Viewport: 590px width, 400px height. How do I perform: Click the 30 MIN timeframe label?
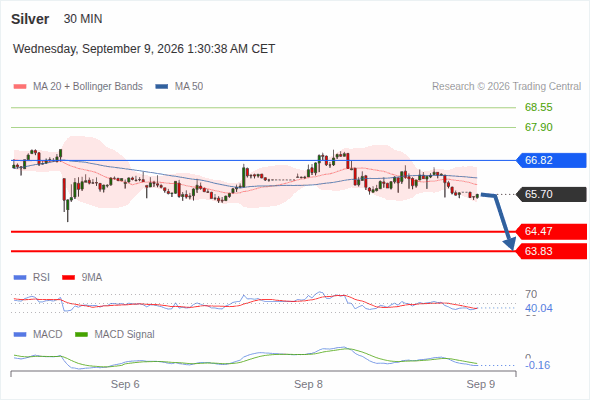(83, 19)
